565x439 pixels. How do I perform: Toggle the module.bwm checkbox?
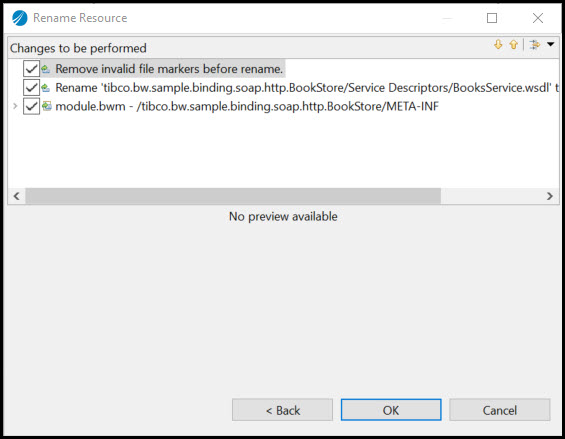click(31, 106)
